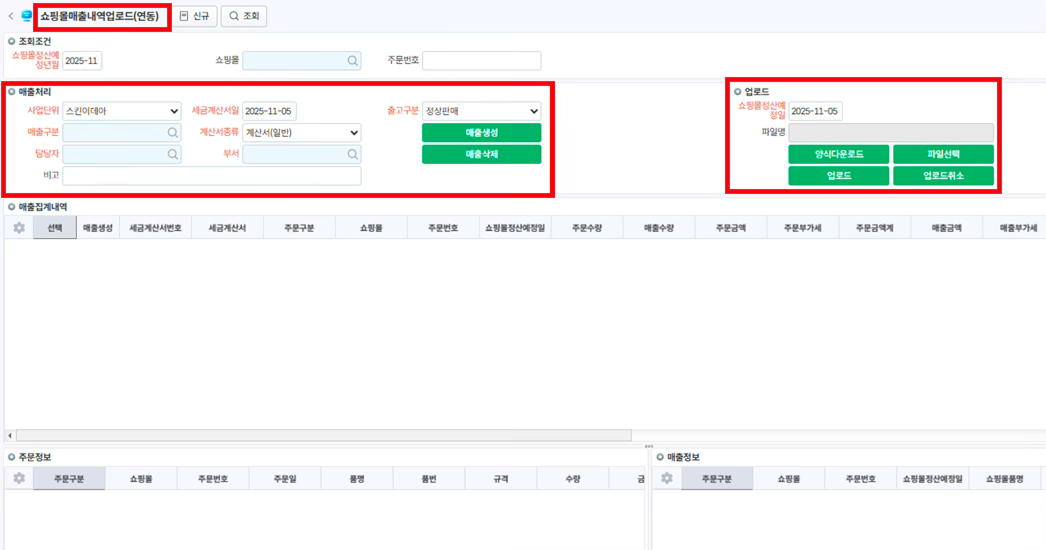Viewport: 1046px width, 550px height.
Task: Click the green 매출생성 button
Action: point(481,133)
